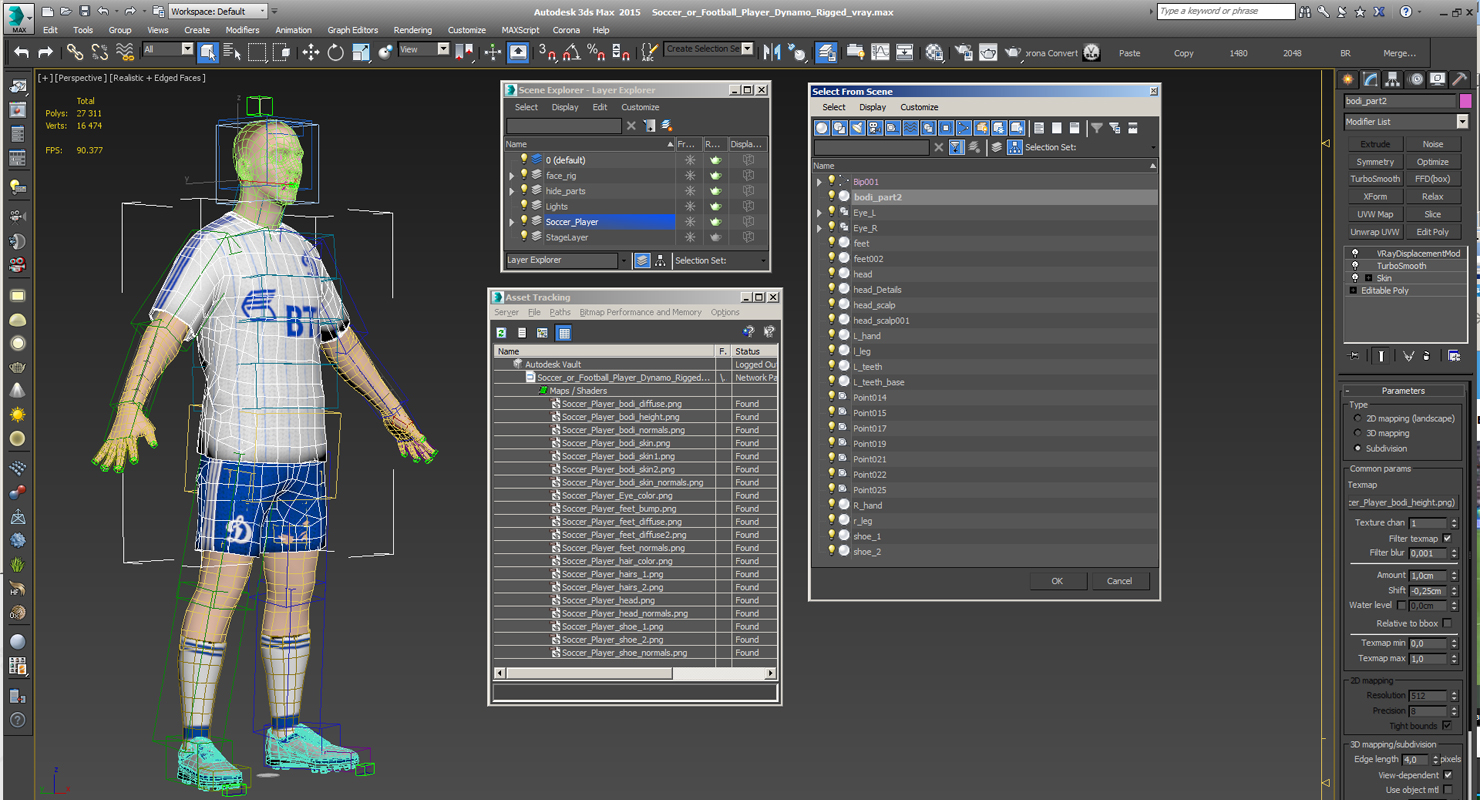Select Subdivision type radio
Screen dimensions: 1480x800
coord(1357,448)
